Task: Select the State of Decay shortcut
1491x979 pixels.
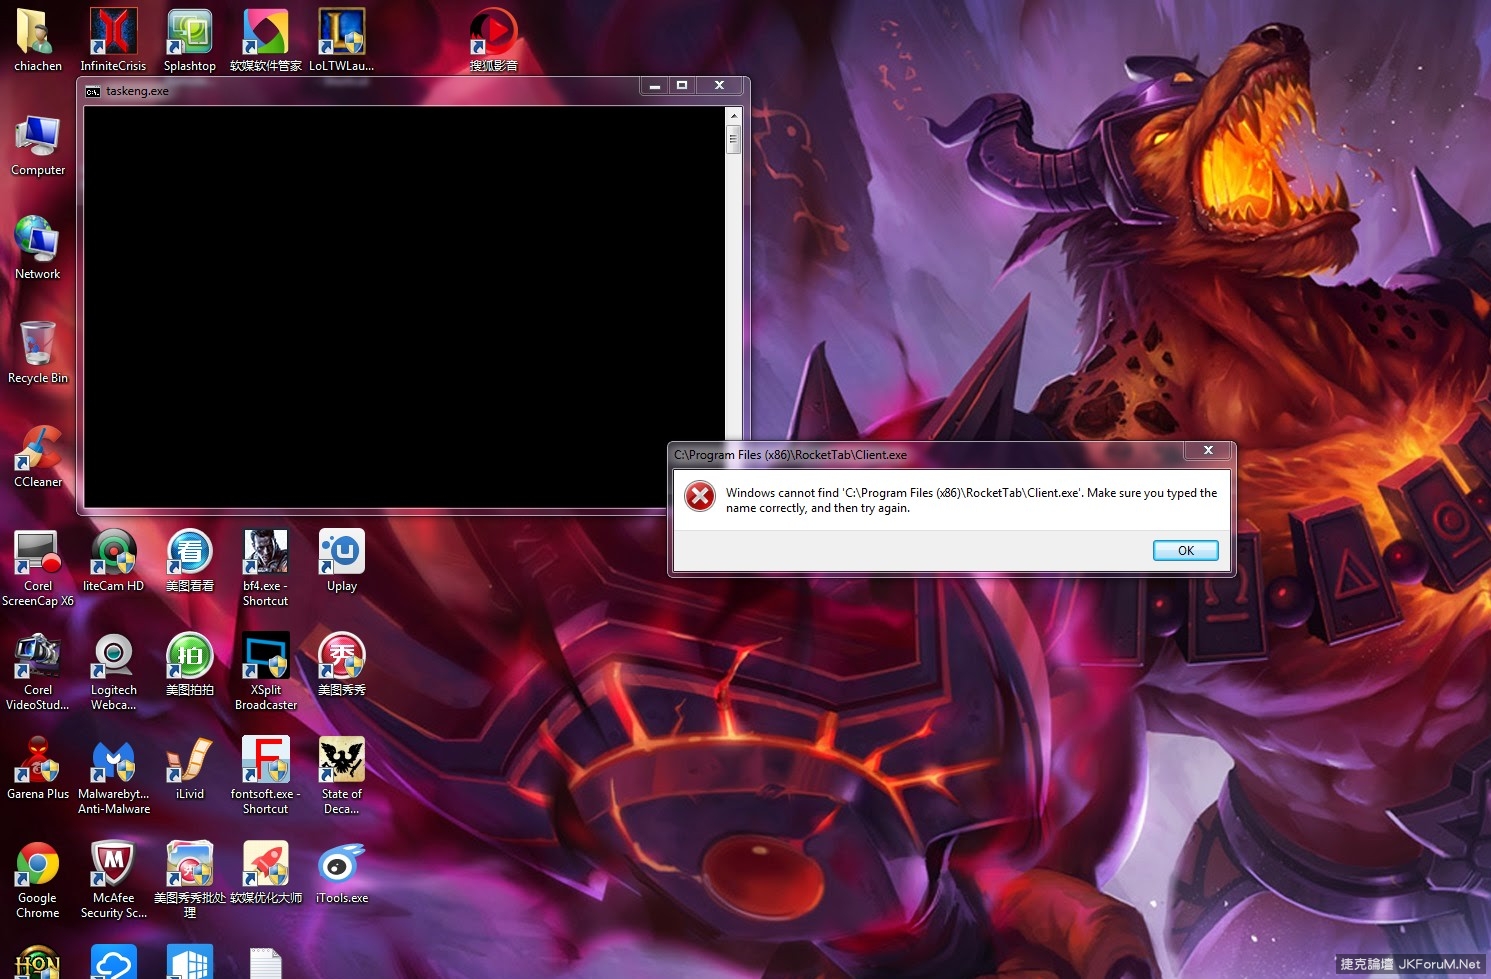Action: pyautogui.click(x=342, y=761)
